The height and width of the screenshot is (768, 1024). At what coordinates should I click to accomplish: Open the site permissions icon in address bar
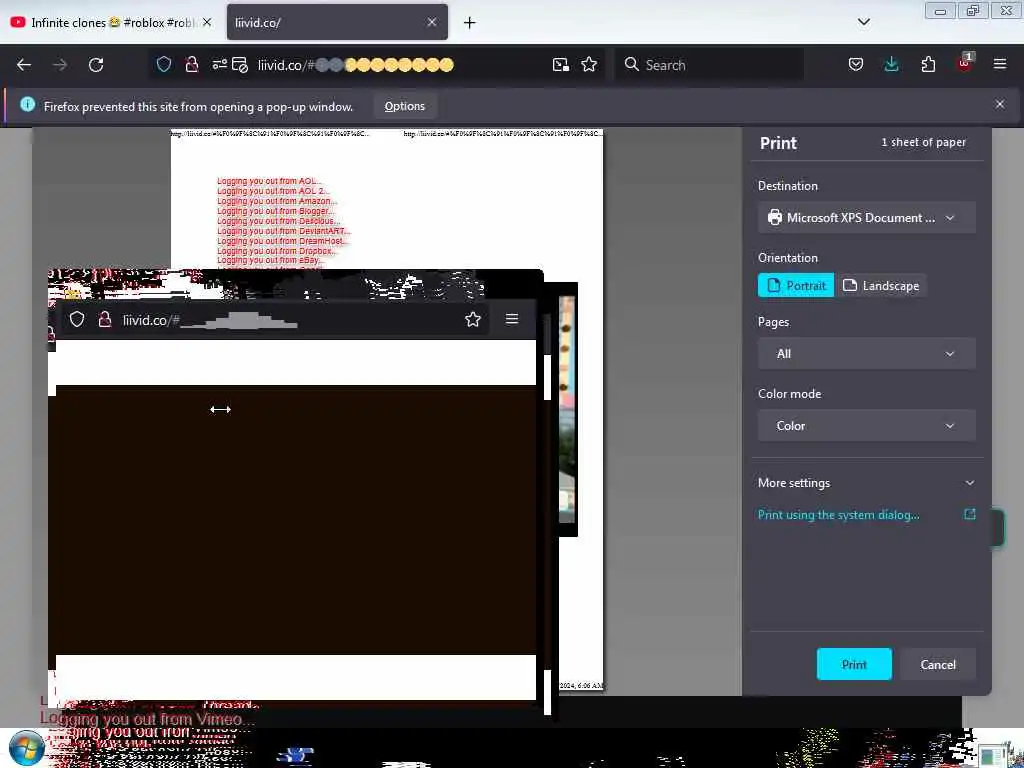[x=219, y=64]
